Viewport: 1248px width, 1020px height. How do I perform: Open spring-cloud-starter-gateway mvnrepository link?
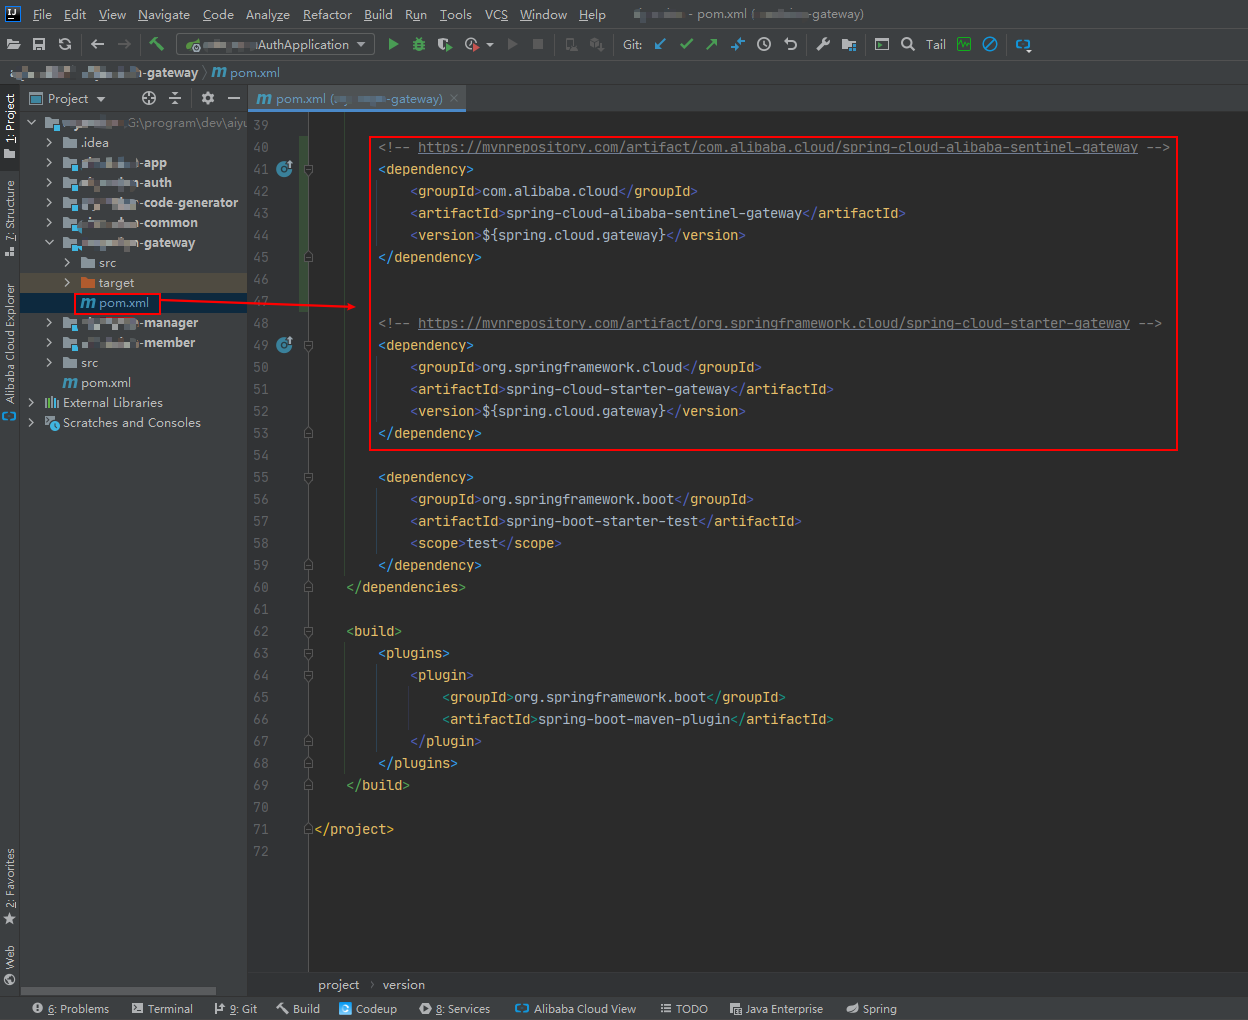773,323
